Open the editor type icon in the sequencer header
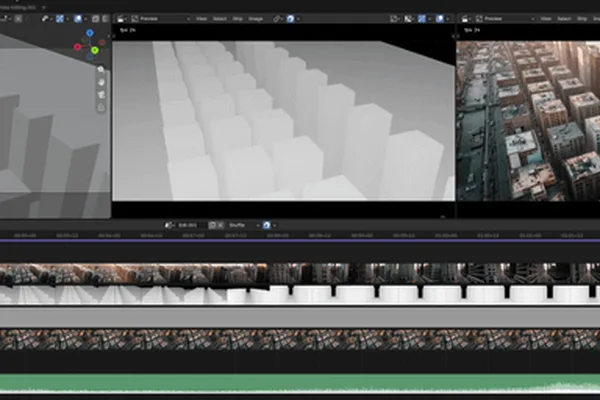The width and height of the screenshot is (600, 400). (169, 225)
